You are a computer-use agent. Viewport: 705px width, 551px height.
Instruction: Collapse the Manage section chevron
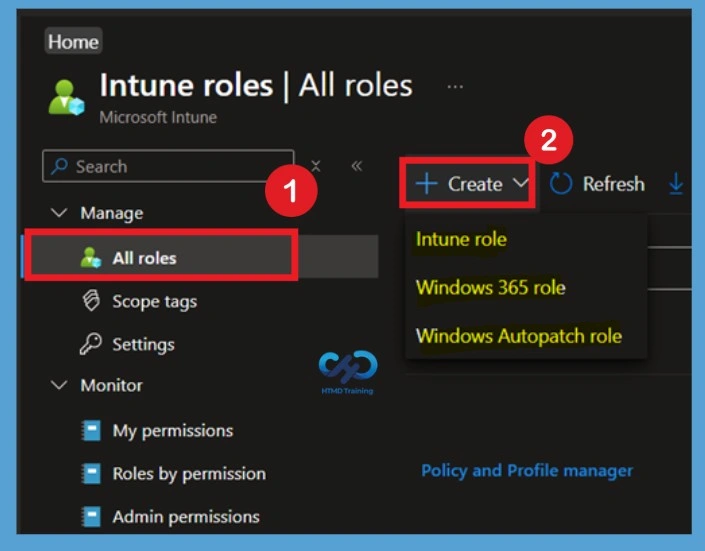tap(59, 212)
